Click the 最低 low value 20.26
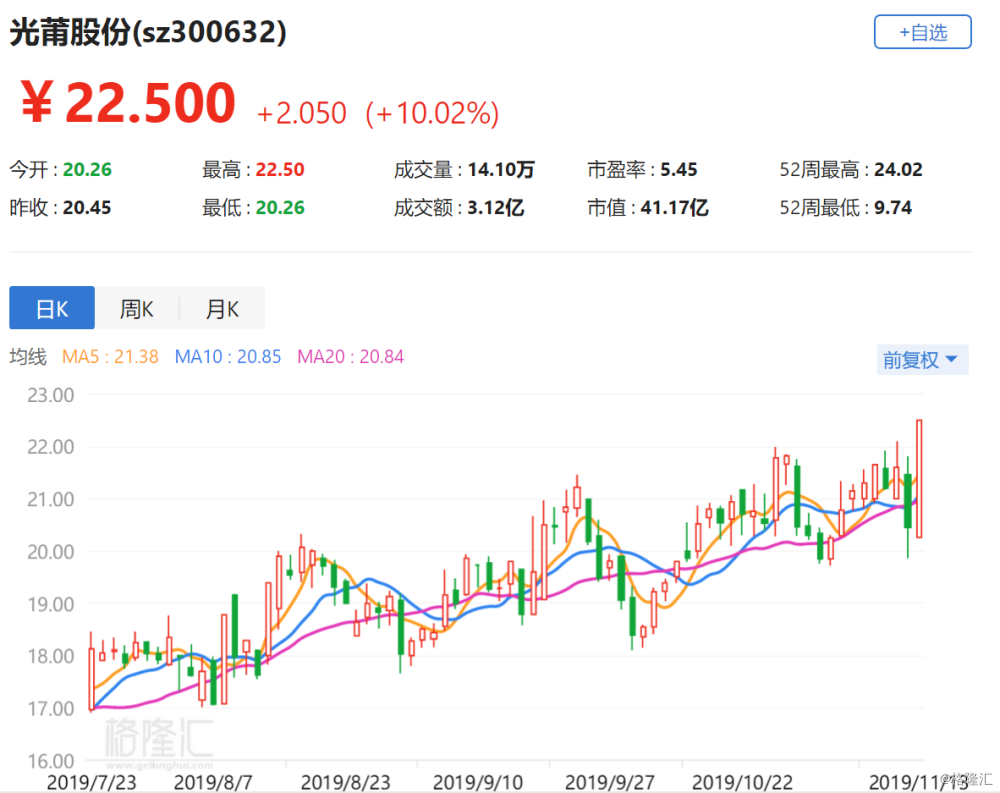1000x793 pixels. click(280, 208)
